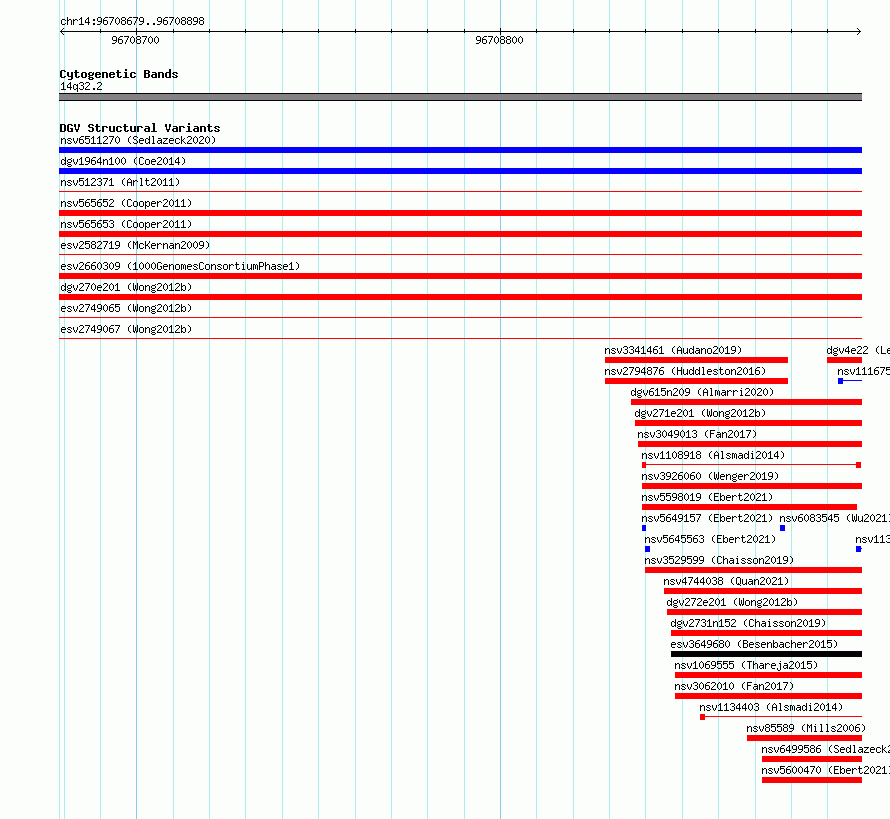Image resolution: width=890 pixels, height=819 pixels.
Task: Click the Cytogenetic Bands track title
Action: [119, 74]
